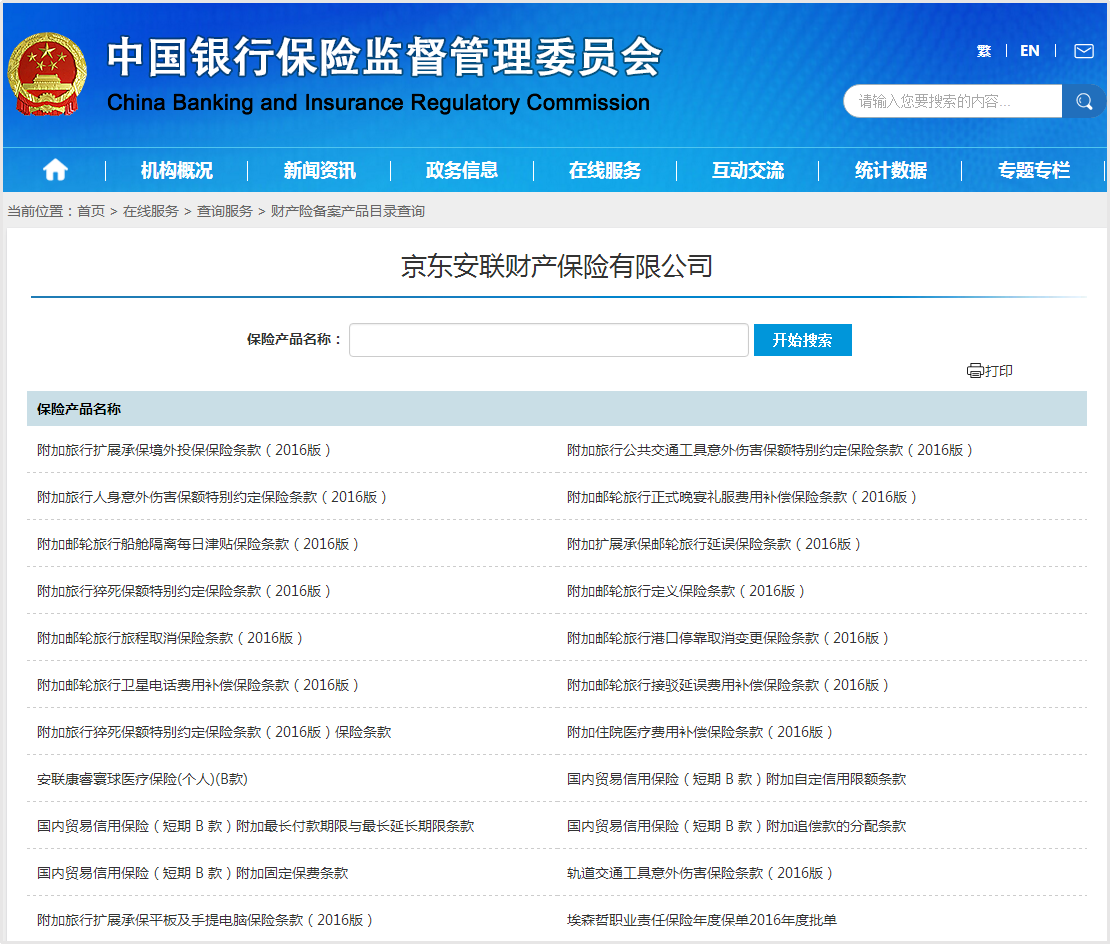
Task: Select 附加旅行人身意外伤害保额特别约定保险条款
Action: point(212,497)
